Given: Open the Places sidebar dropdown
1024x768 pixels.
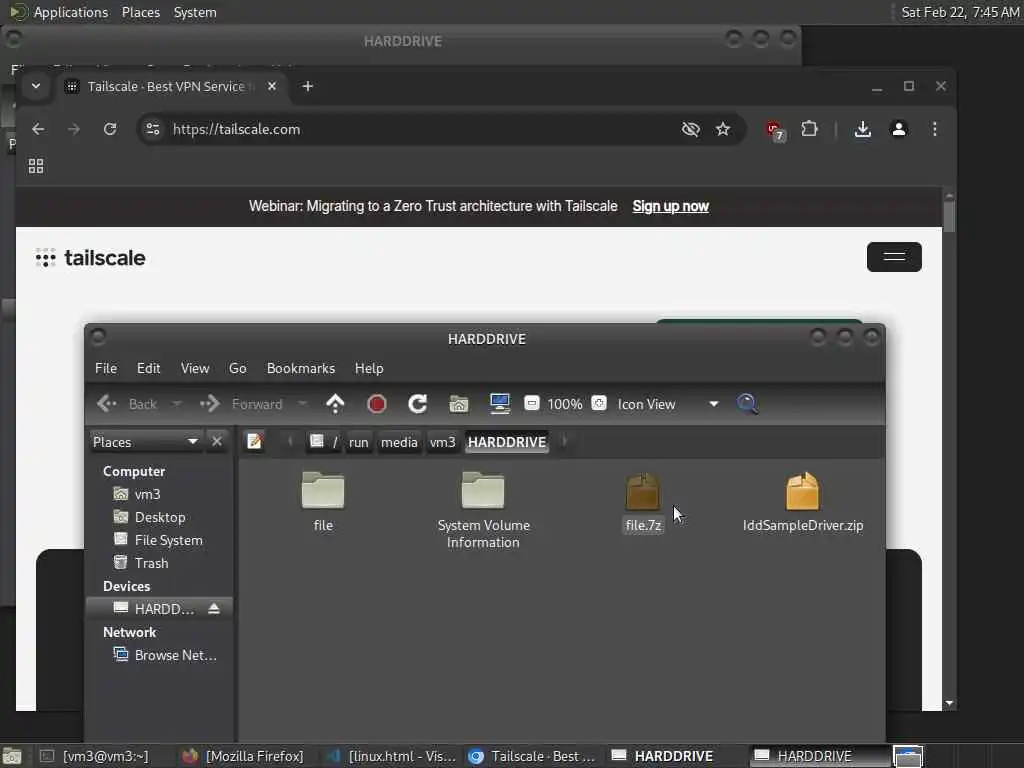Looking at the screenshot, I should point(145,441).
